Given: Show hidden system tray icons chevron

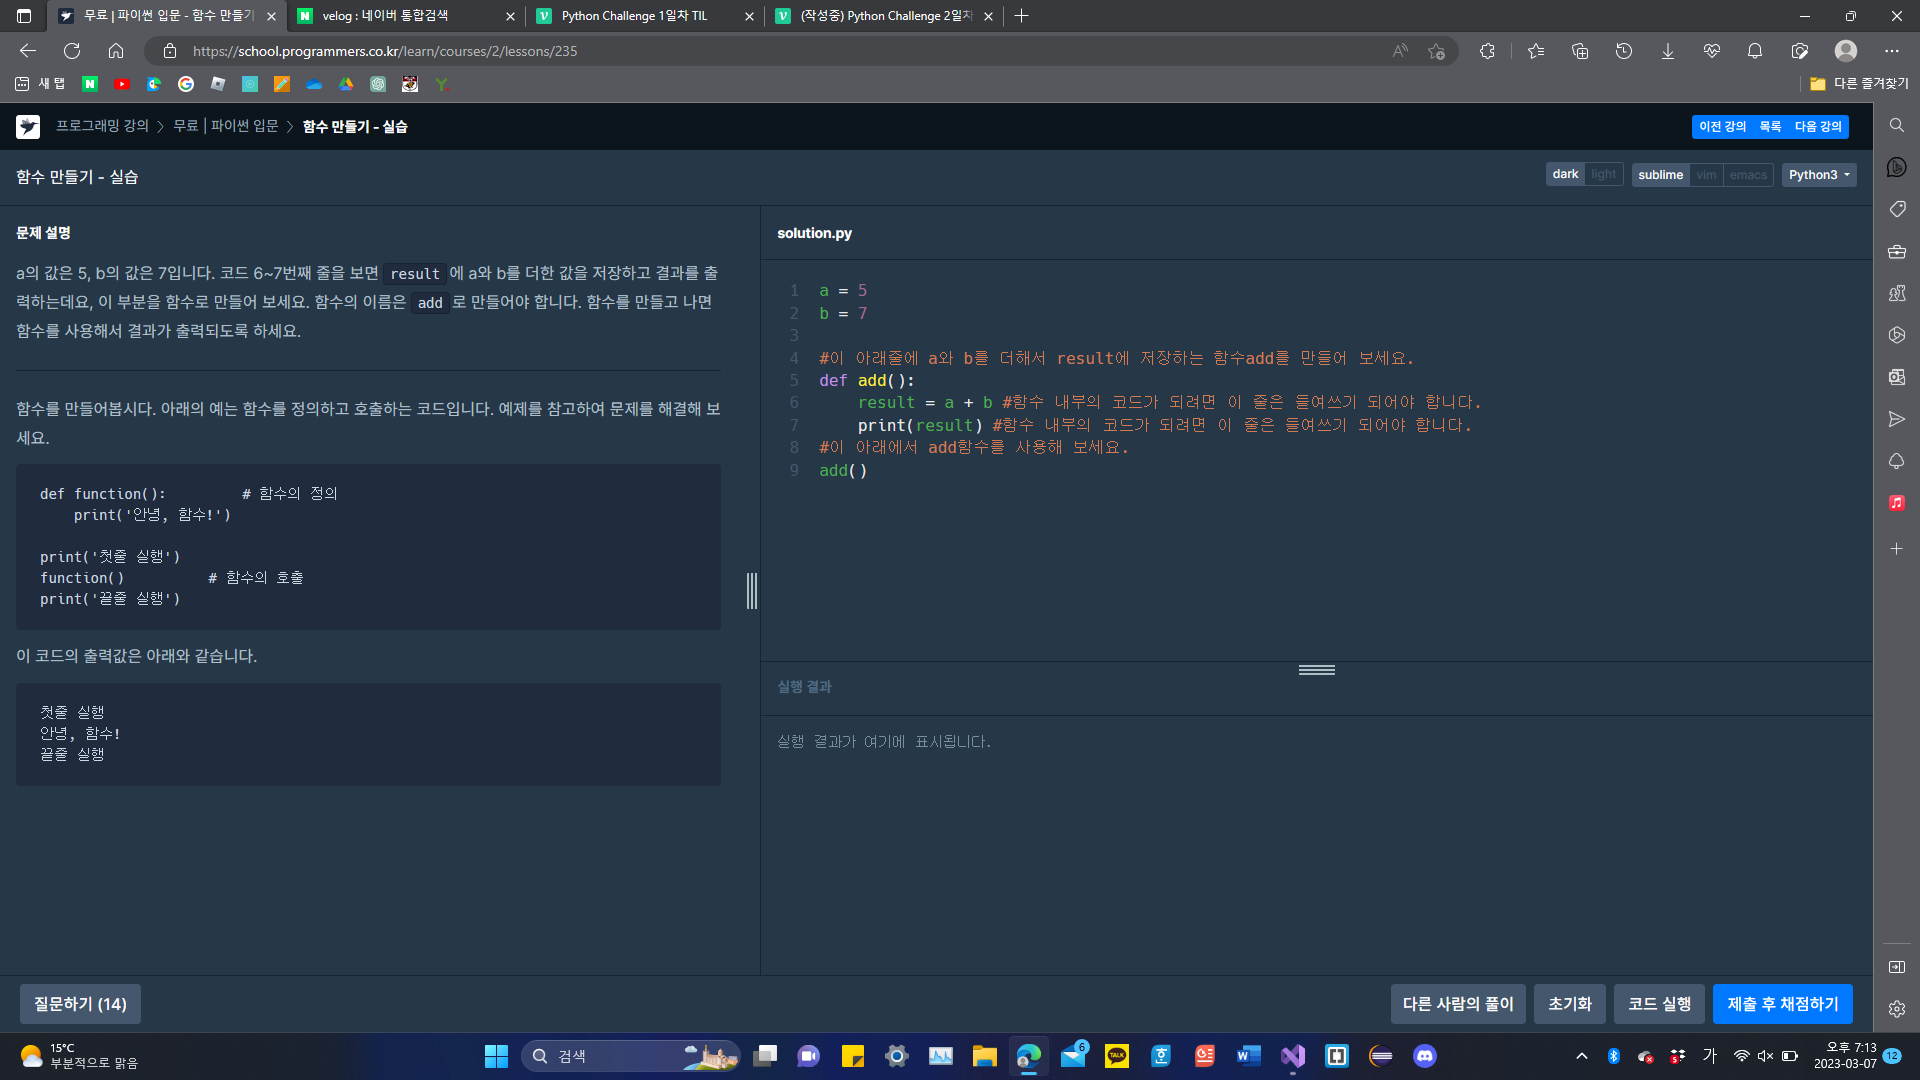Looking at the screenshot, I should point(1581,1056).
